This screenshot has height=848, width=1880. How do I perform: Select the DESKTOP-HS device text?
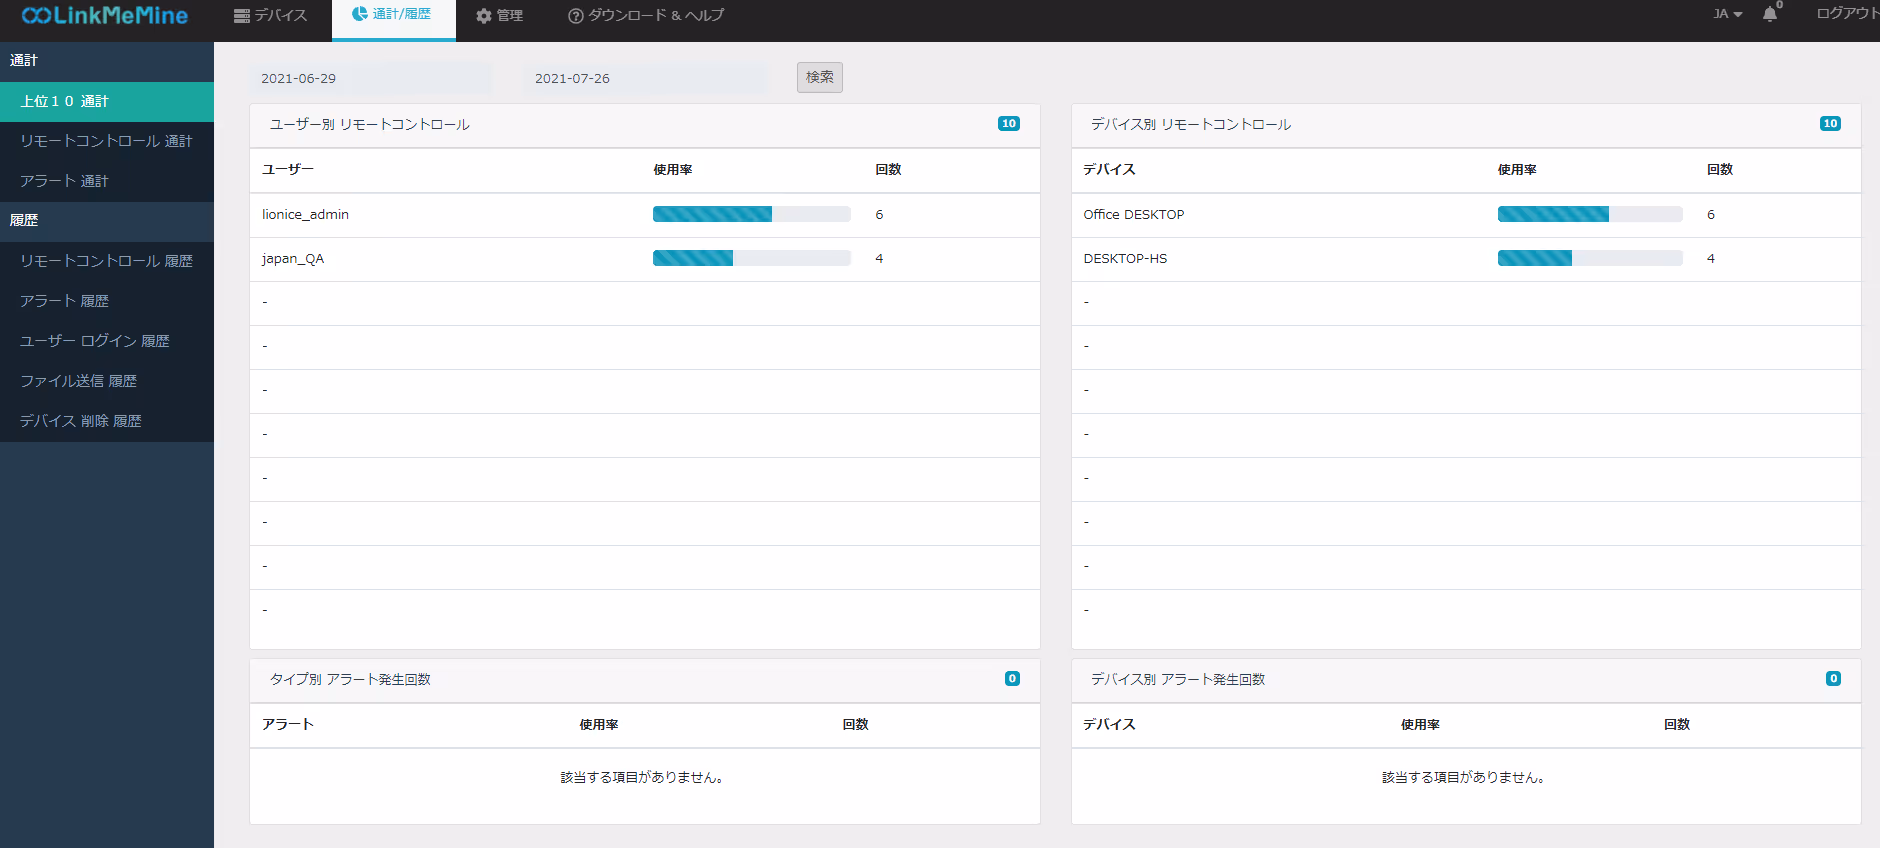[x=1125, y=258]
